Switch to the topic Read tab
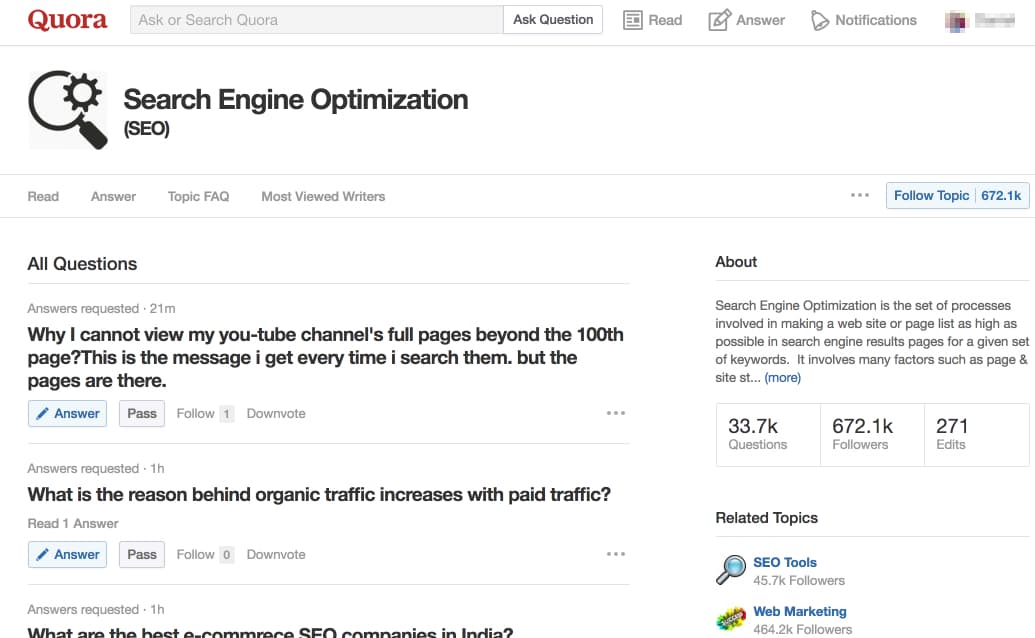 [x=43, y=197]
